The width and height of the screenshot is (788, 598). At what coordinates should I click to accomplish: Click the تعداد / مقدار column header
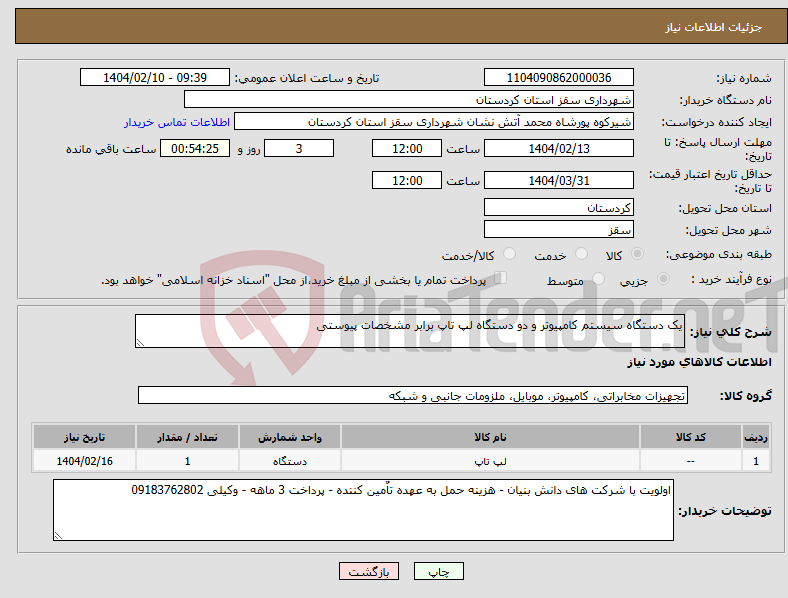click(187, 437)
